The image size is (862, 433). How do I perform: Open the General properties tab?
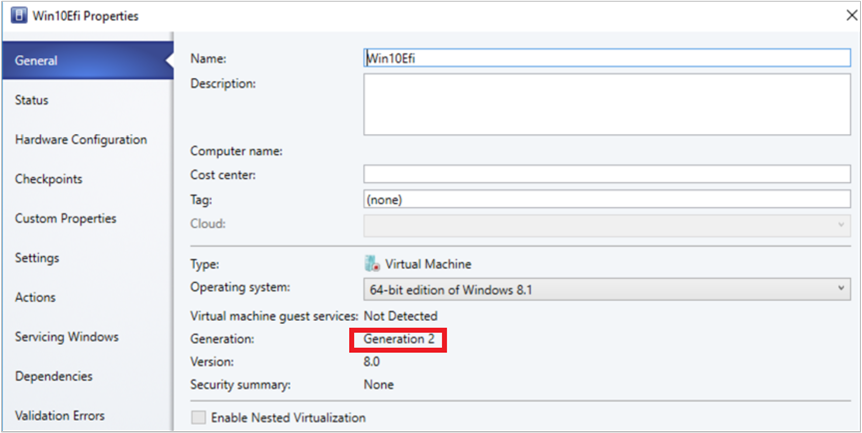tap(87, 60)
